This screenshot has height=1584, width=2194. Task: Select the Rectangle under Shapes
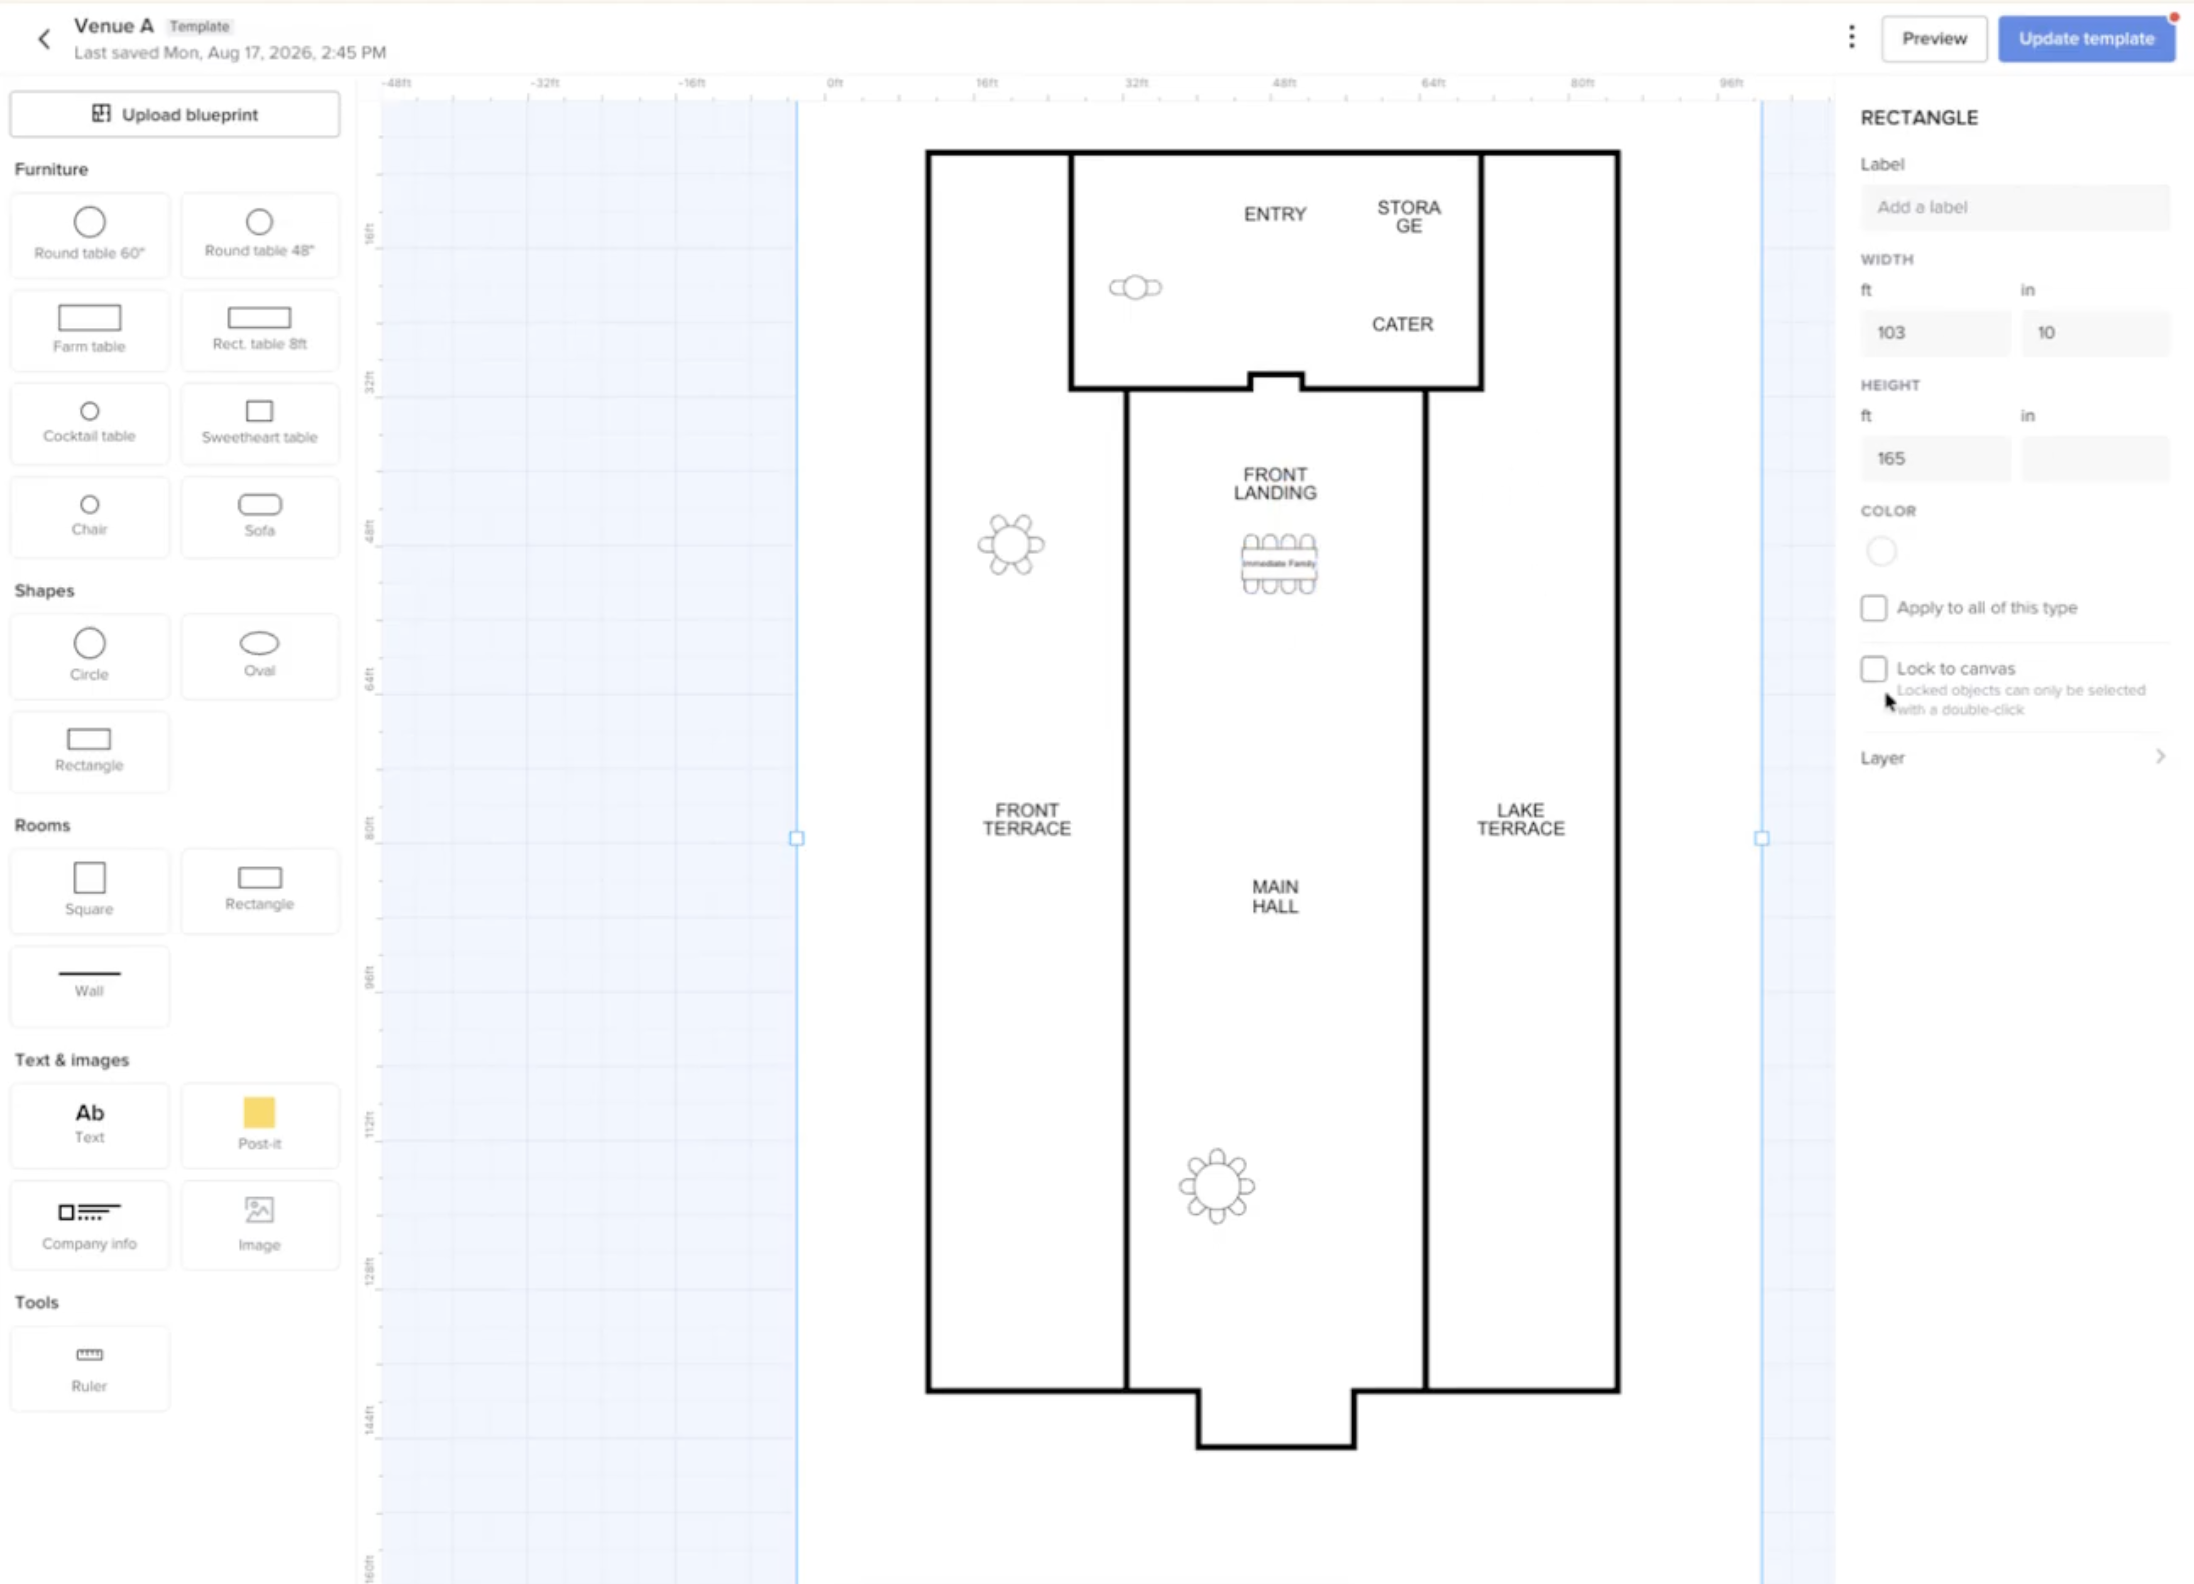(x=89, y=751)
